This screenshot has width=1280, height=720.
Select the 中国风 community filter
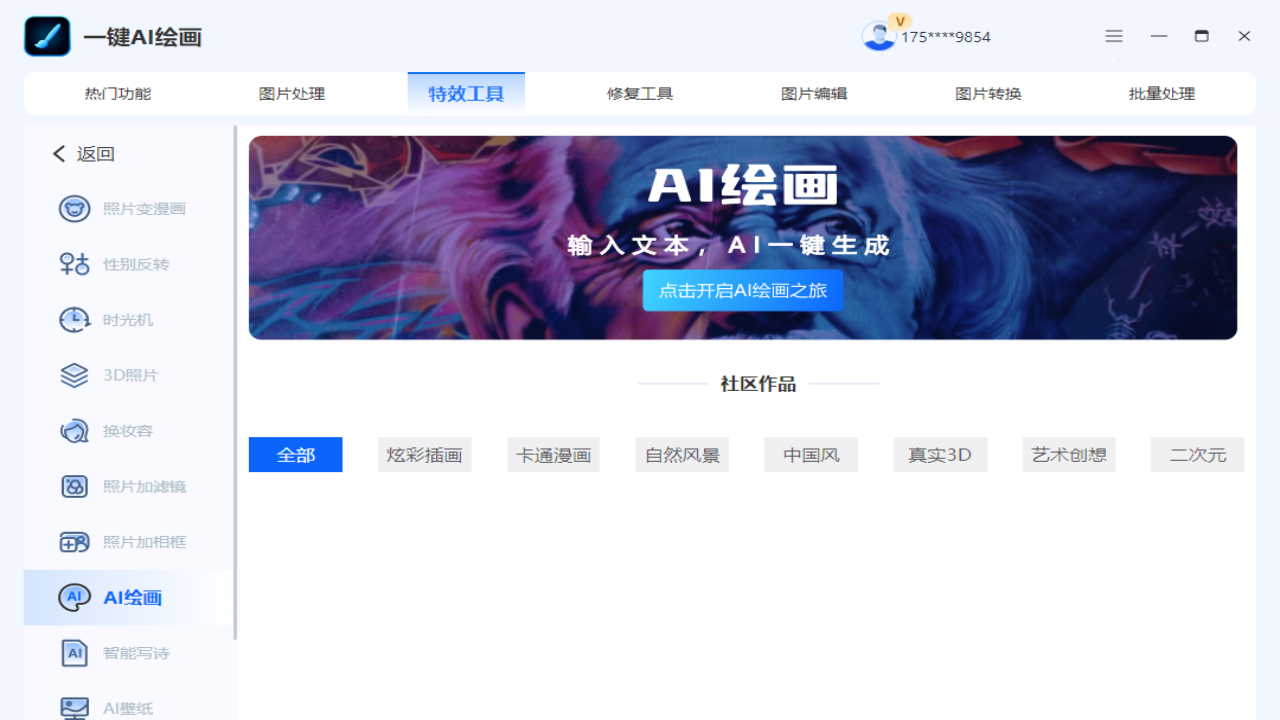click(x=810, y=454)
